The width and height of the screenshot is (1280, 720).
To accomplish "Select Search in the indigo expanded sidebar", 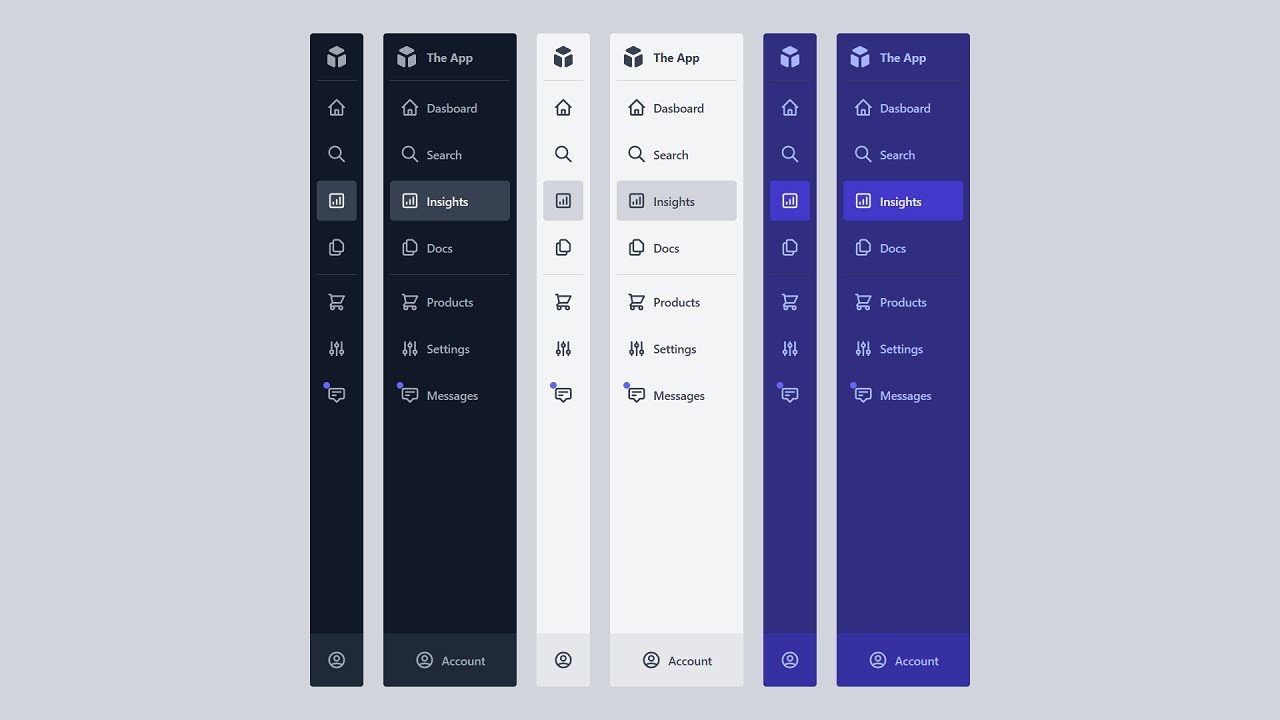I will coord(903,154).
